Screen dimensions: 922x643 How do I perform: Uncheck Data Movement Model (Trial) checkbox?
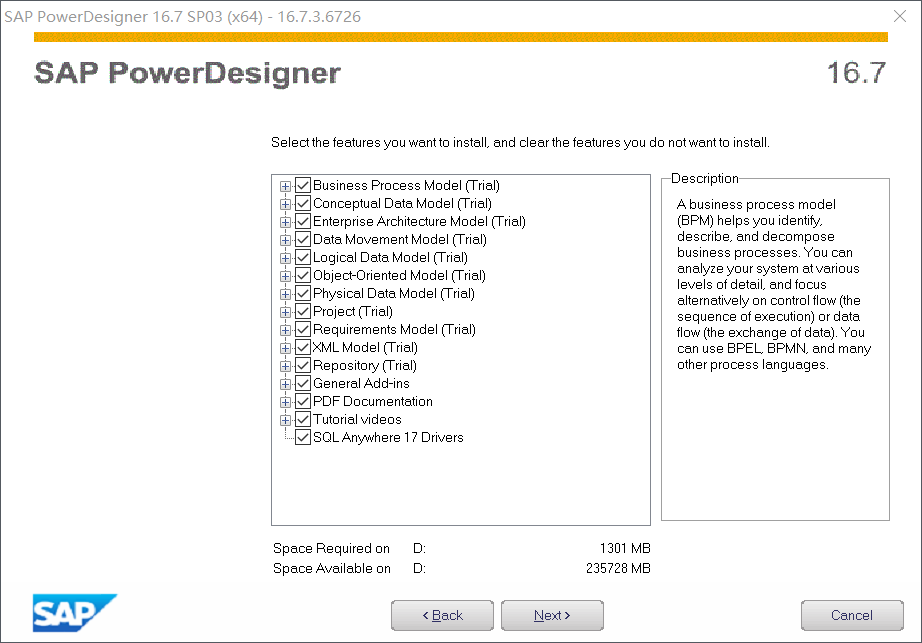coord(303,240)
